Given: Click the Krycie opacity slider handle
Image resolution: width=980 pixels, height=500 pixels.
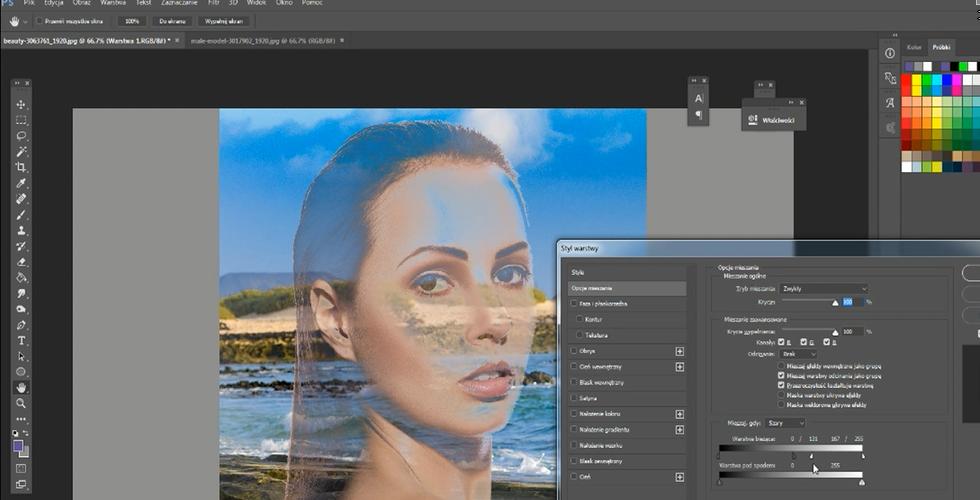Looking at the screenshot, I should pos(835,303).
